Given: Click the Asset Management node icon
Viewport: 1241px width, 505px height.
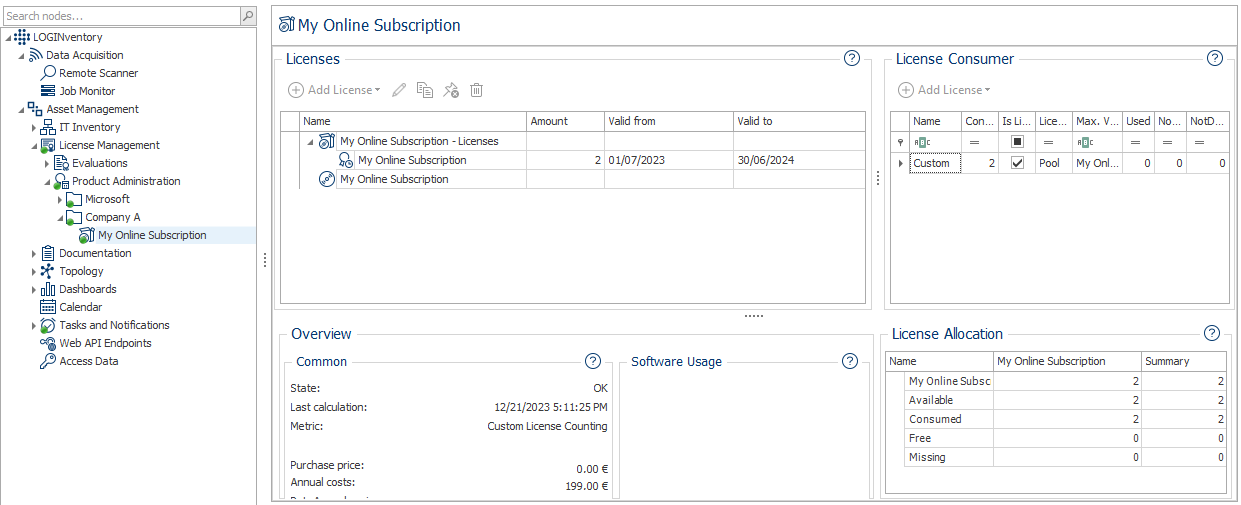Looking at the screenshot, I should [35, 109].
